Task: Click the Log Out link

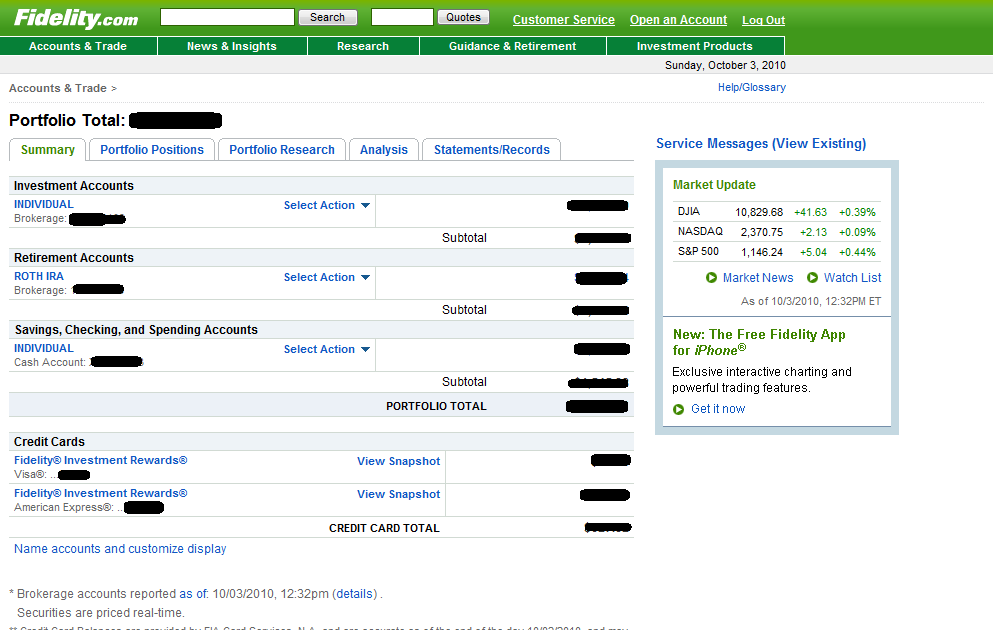Action: pyautogui.click(x=763, y=20)
